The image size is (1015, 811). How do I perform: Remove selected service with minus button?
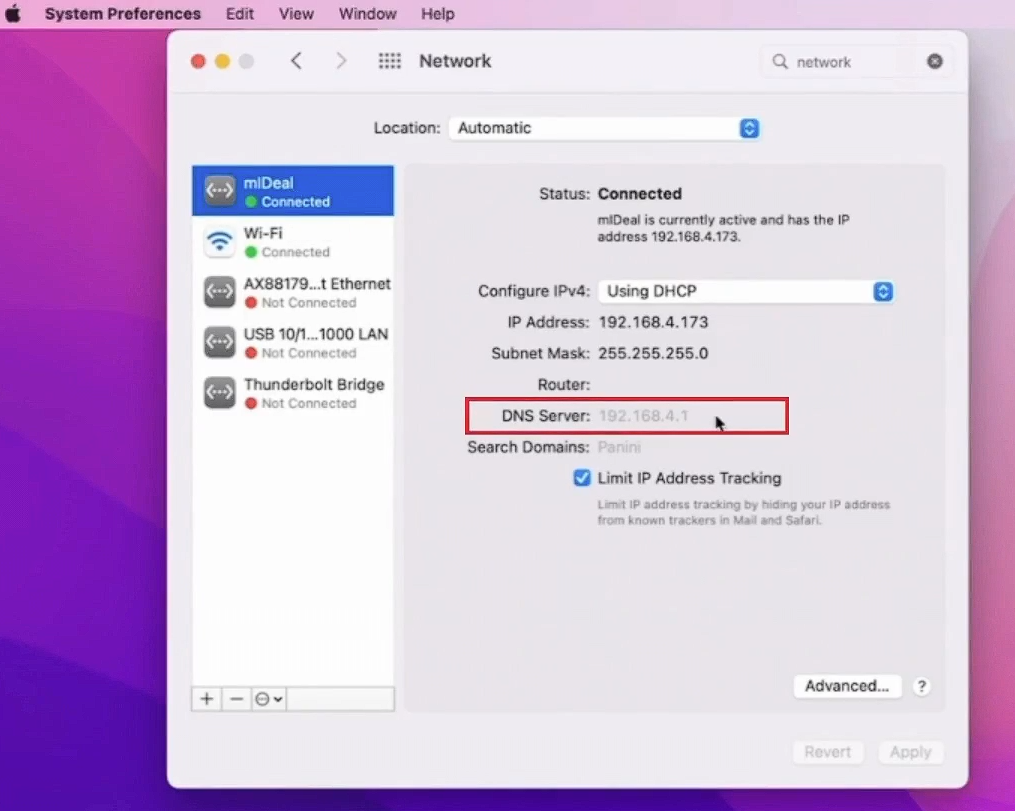(236, 699)
